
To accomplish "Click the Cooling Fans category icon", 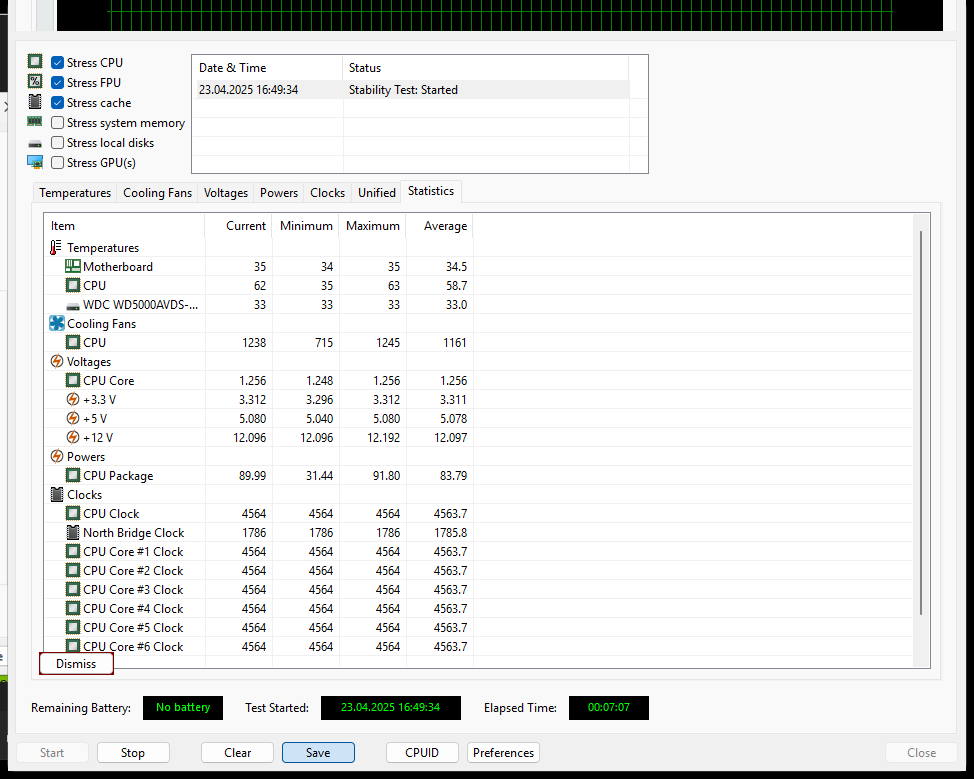I will pos(56,324).
